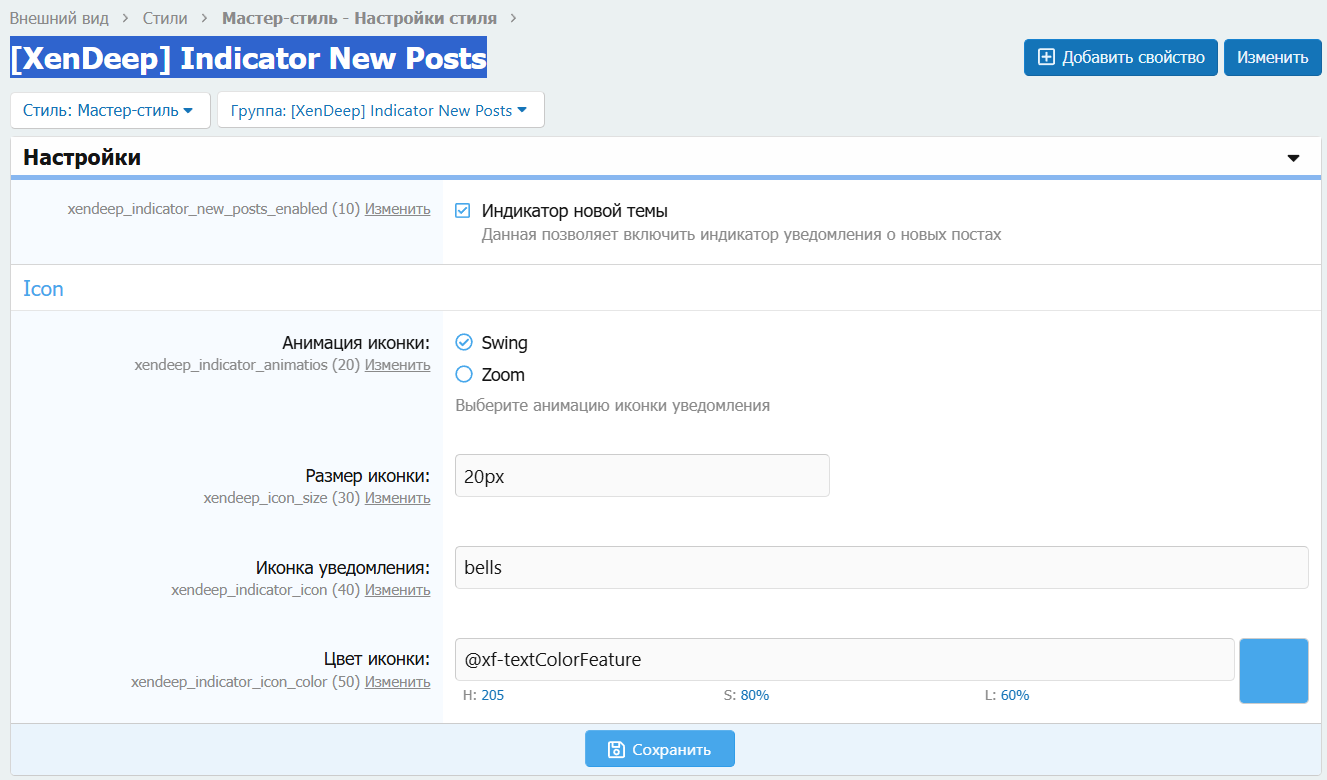Screen dimensions: 1327x780
Task: Click the floppy disk icon on Сохранить
Action: [617, 749]
